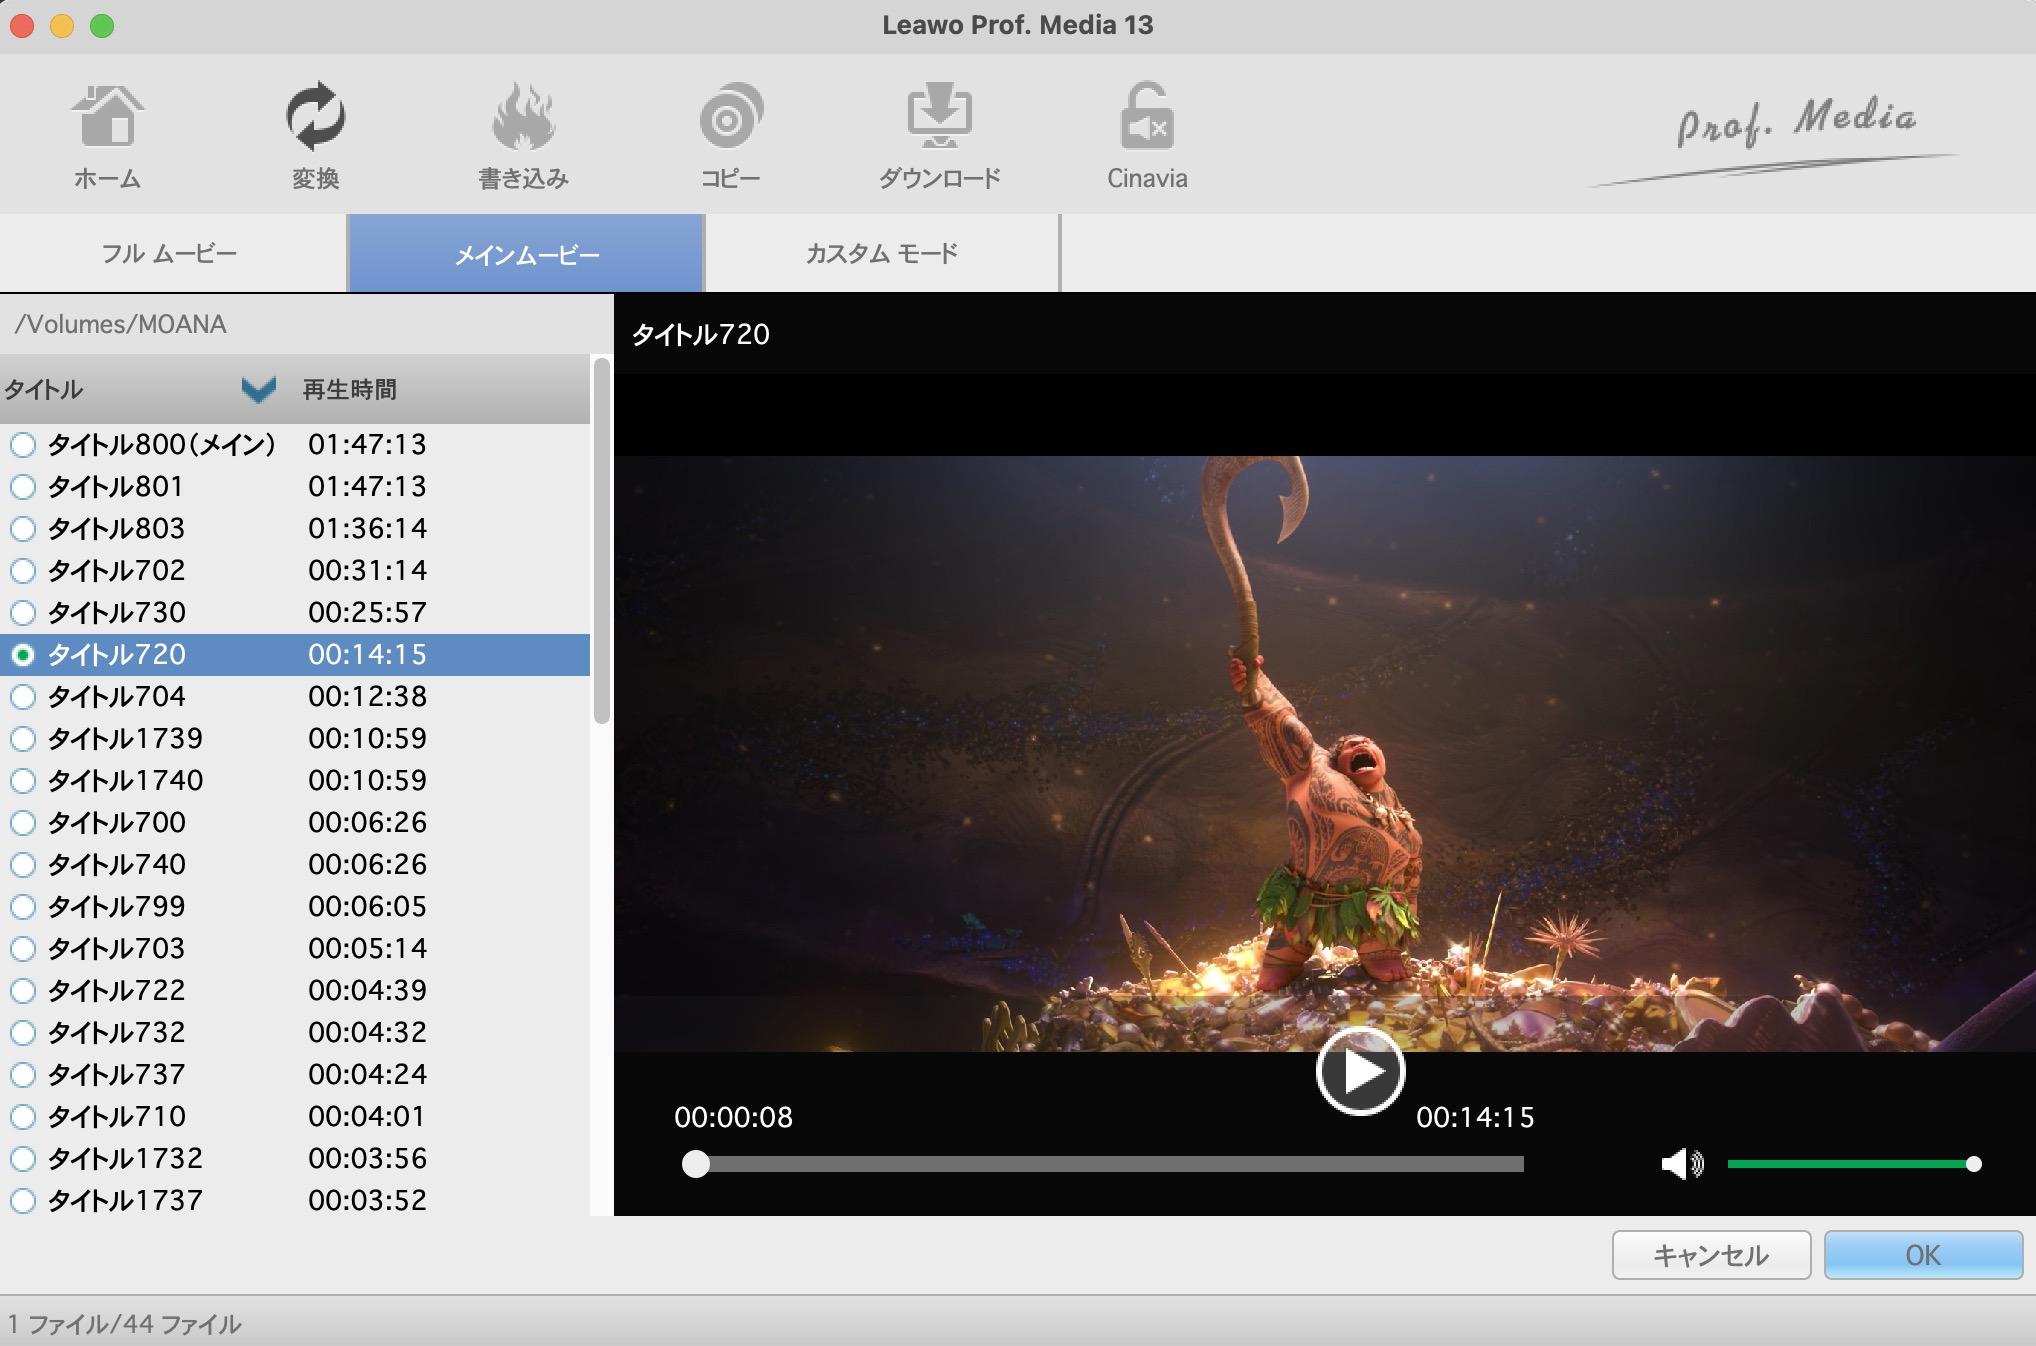The image size is (2036, 1346).
Task: Select the タイトル722 row text
Action: click(x=117, y=990)
